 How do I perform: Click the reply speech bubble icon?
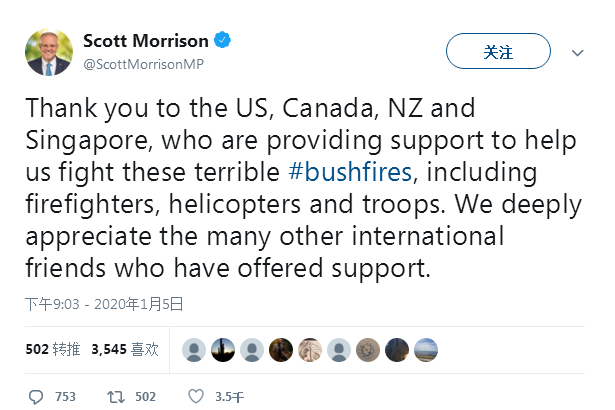[36, 396]
